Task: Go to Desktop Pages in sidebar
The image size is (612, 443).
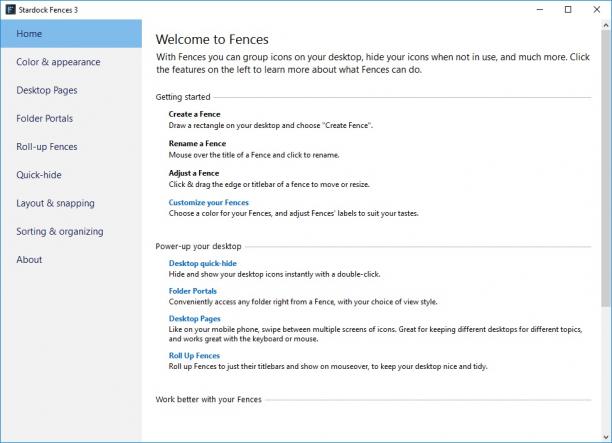Action: pos(71,90)
